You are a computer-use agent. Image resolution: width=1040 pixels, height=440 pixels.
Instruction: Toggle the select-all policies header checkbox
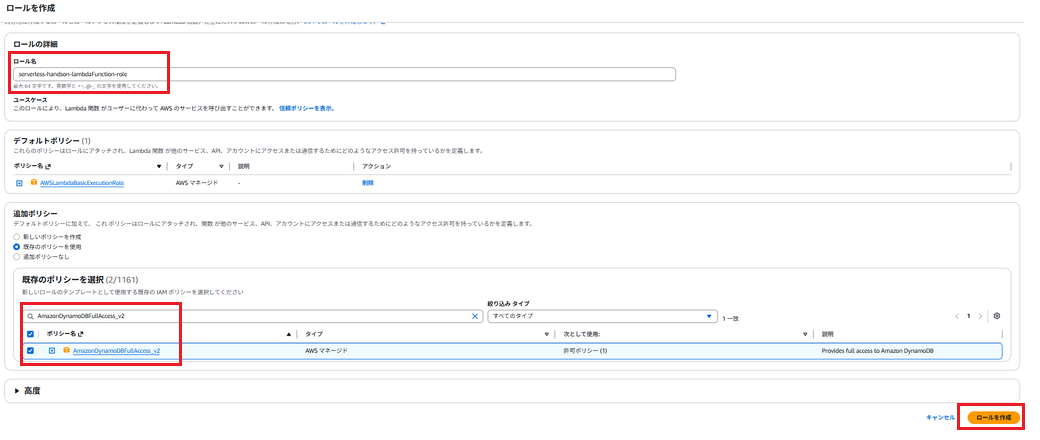tap(31, 334)
